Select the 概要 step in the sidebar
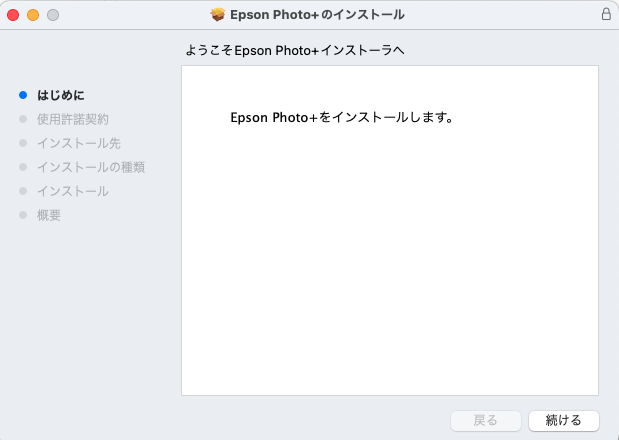The image size is (619, 440). point(49,215)
